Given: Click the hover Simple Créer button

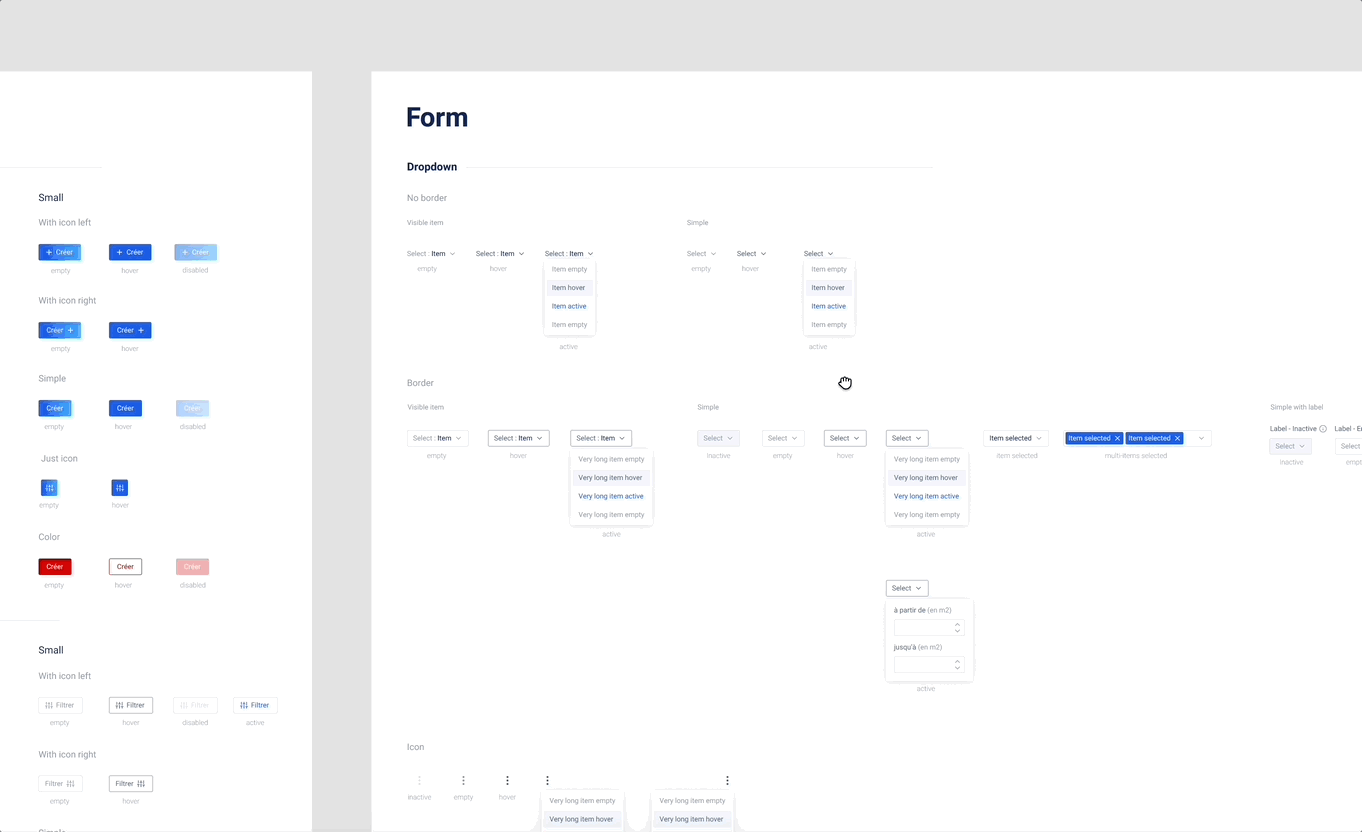Looking at the screenshot, I should 125,408.
